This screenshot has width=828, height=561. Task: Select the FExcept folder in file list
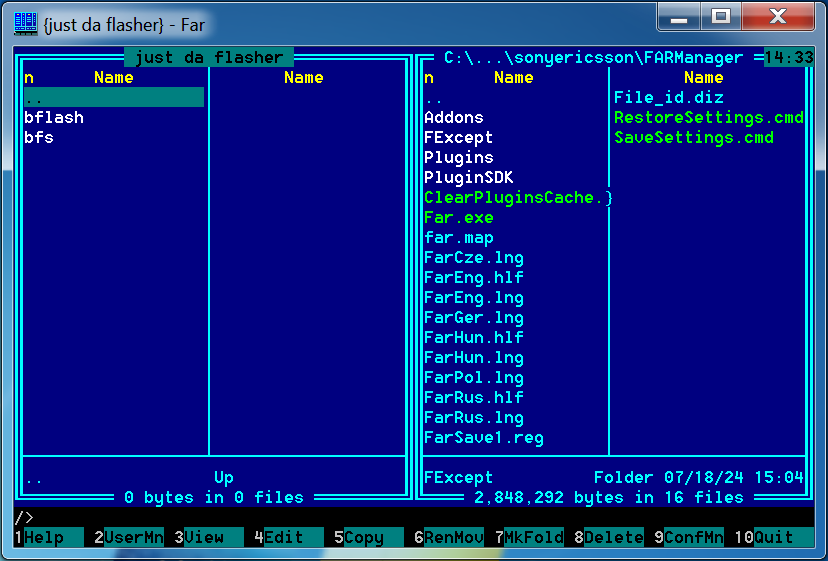[458, 137]
